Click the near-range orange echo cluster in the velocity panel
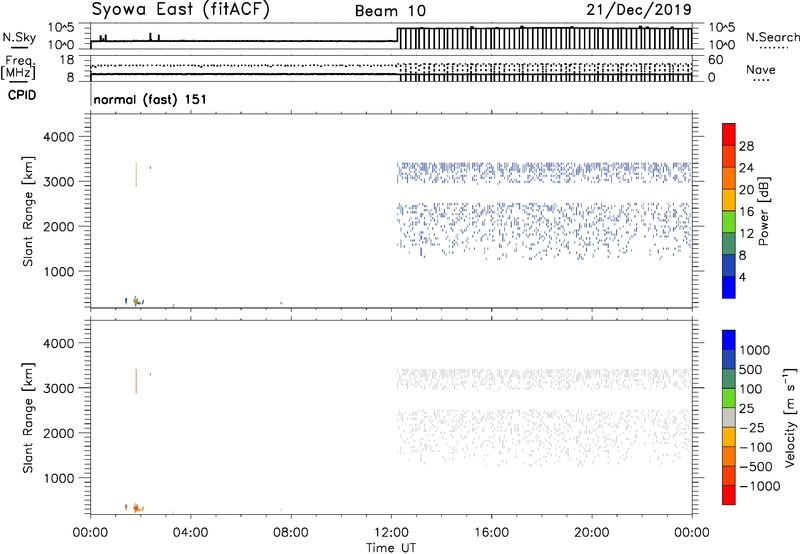 [135, 508]
